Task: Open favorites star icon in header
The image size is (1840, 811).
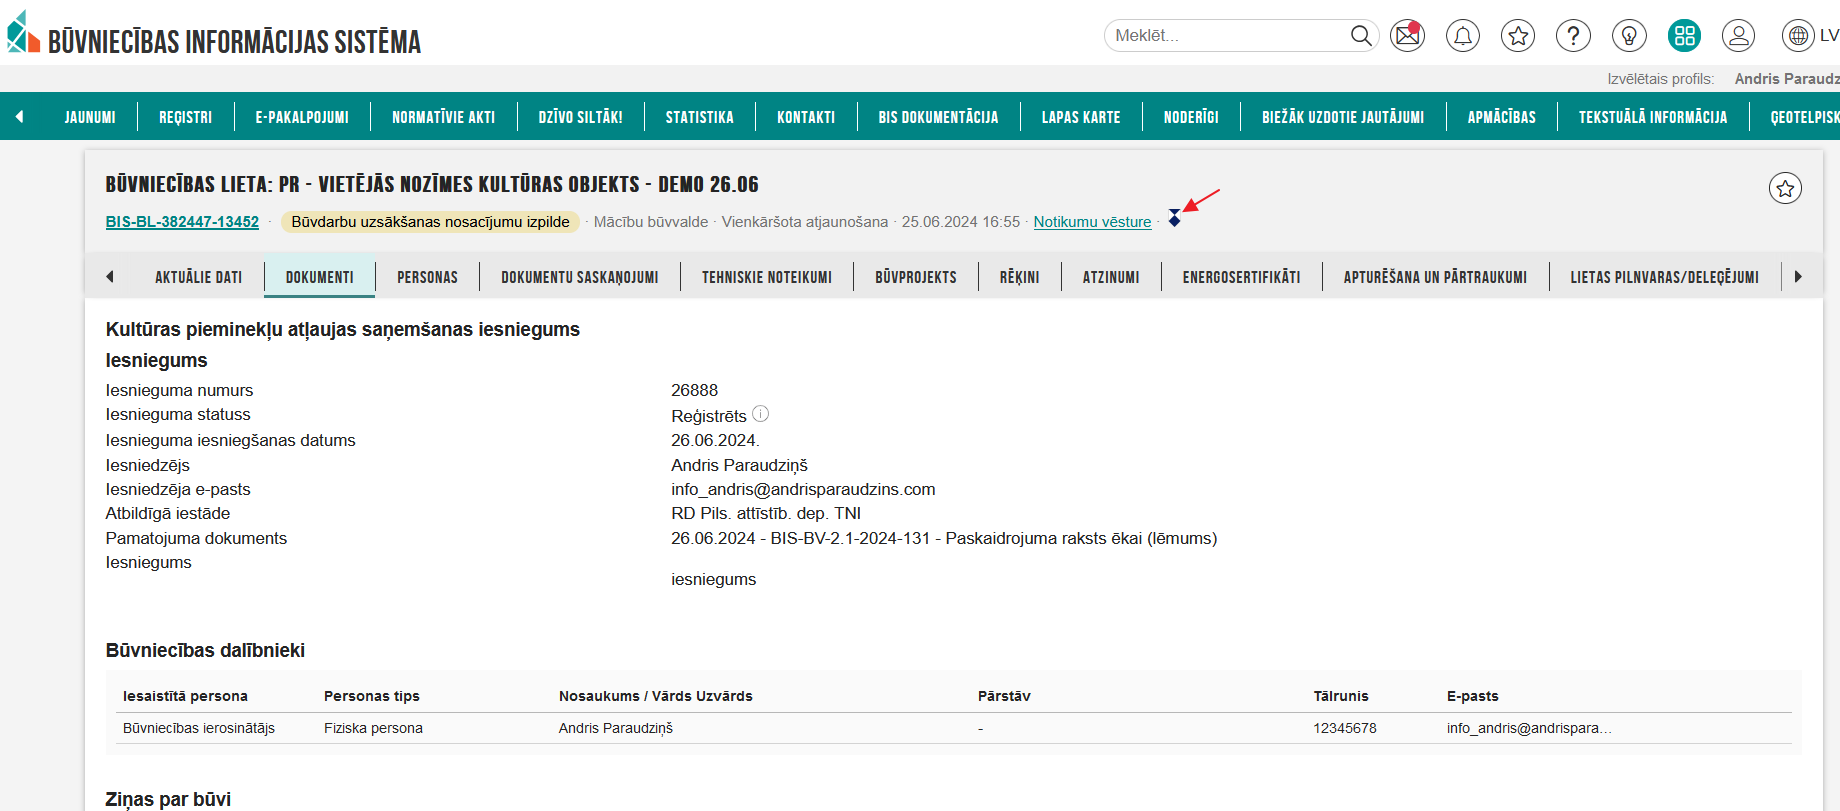Action: [x=1518, y=36]
